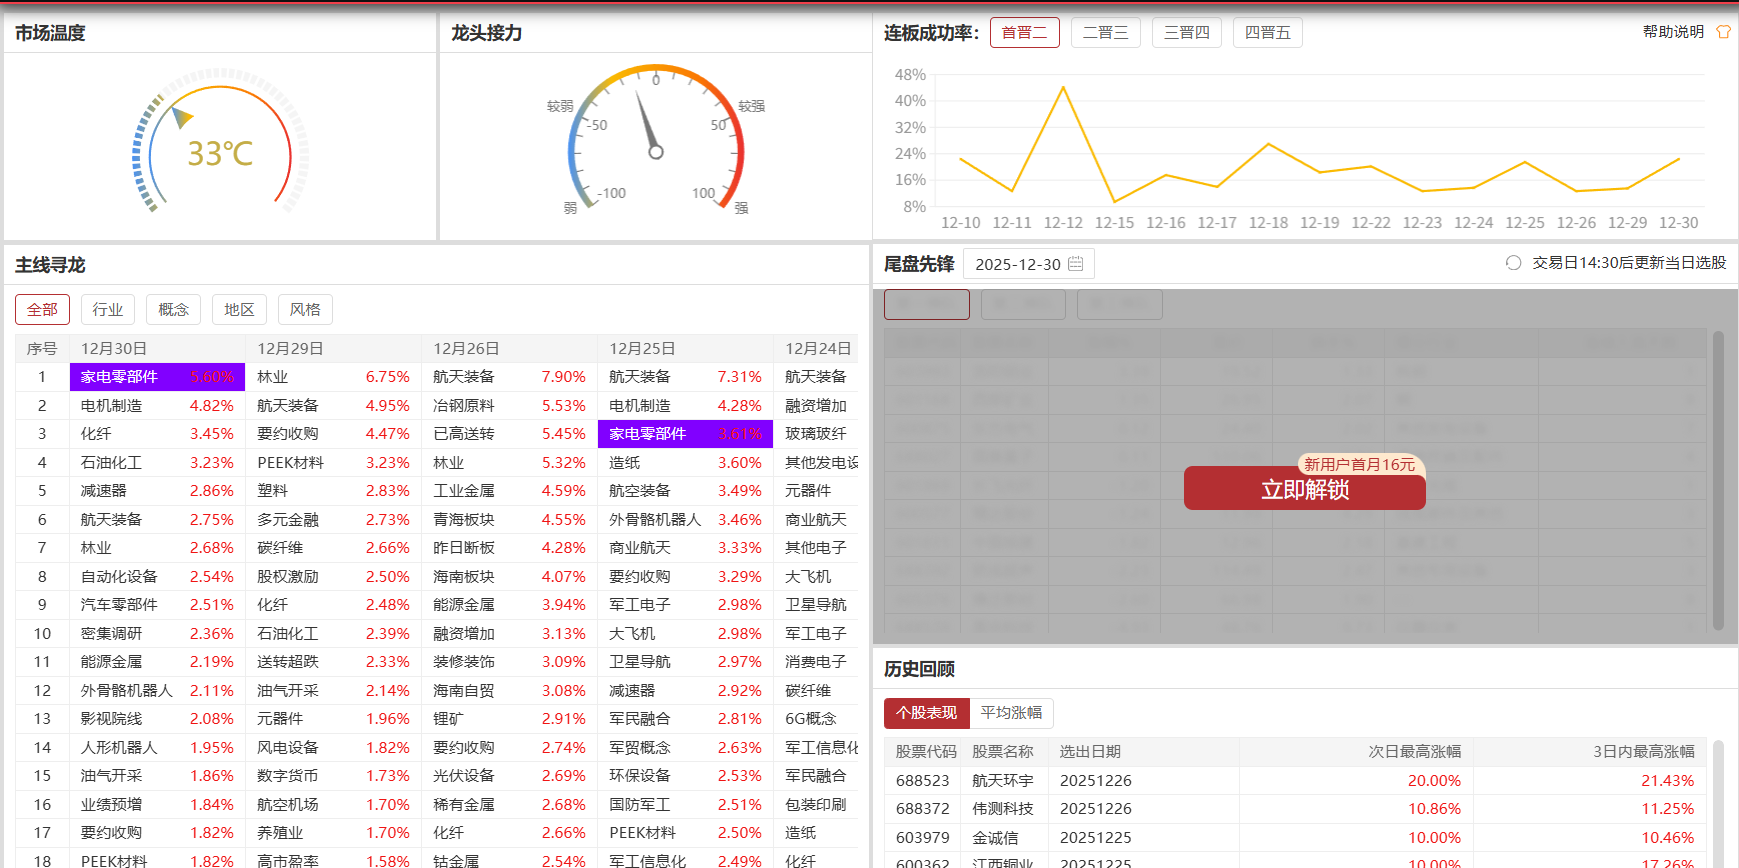1739x868 pixels.
Task: Click the 历史回顾 table scrollbar
Action: 1718,803
